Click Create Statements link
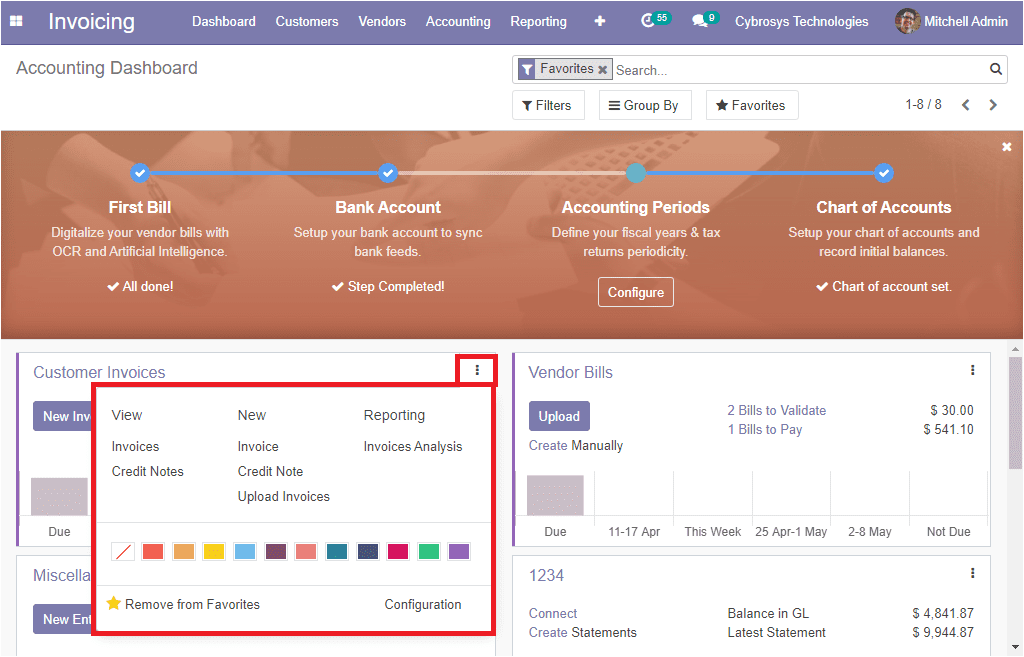Image resolution: width=1024 pixels, height=657 pixels. point(583,632)
